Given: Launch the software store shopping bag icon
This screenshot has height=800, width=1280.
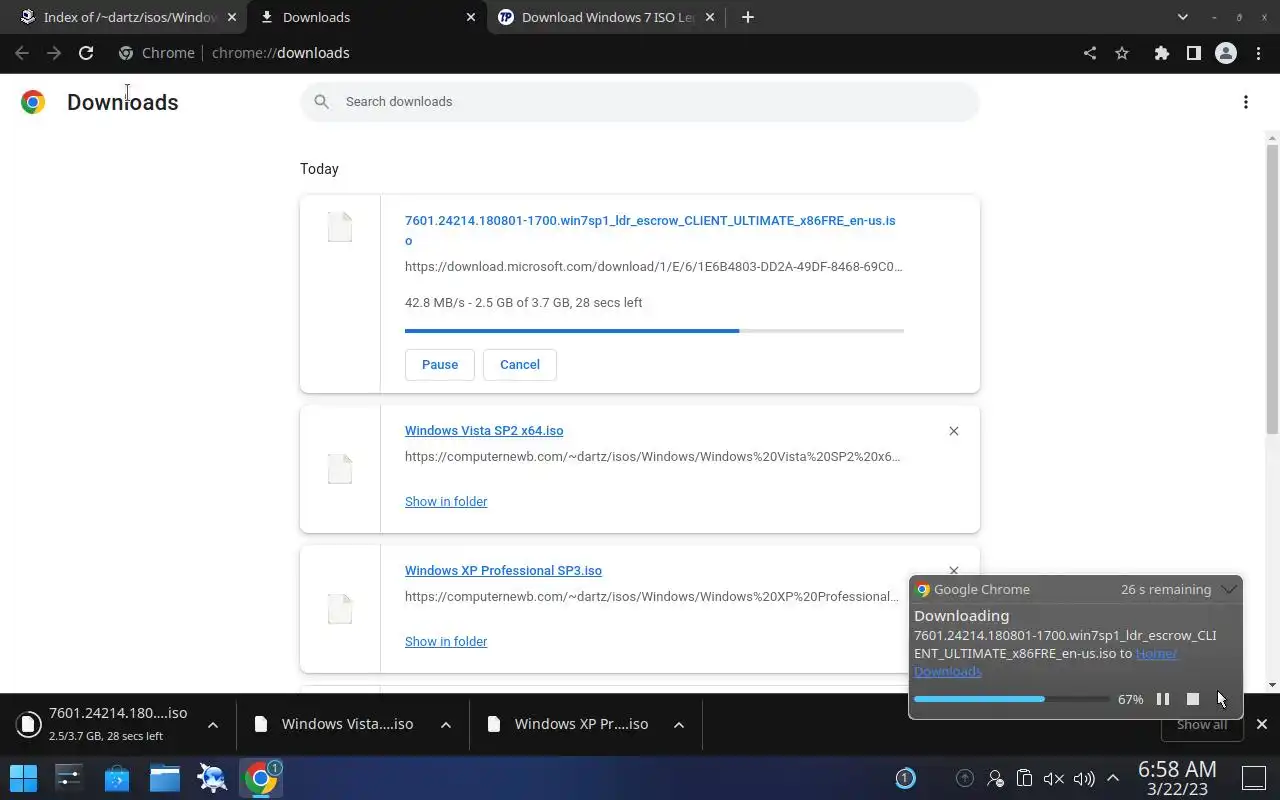Looking at the screenshot, I should 117,777.
